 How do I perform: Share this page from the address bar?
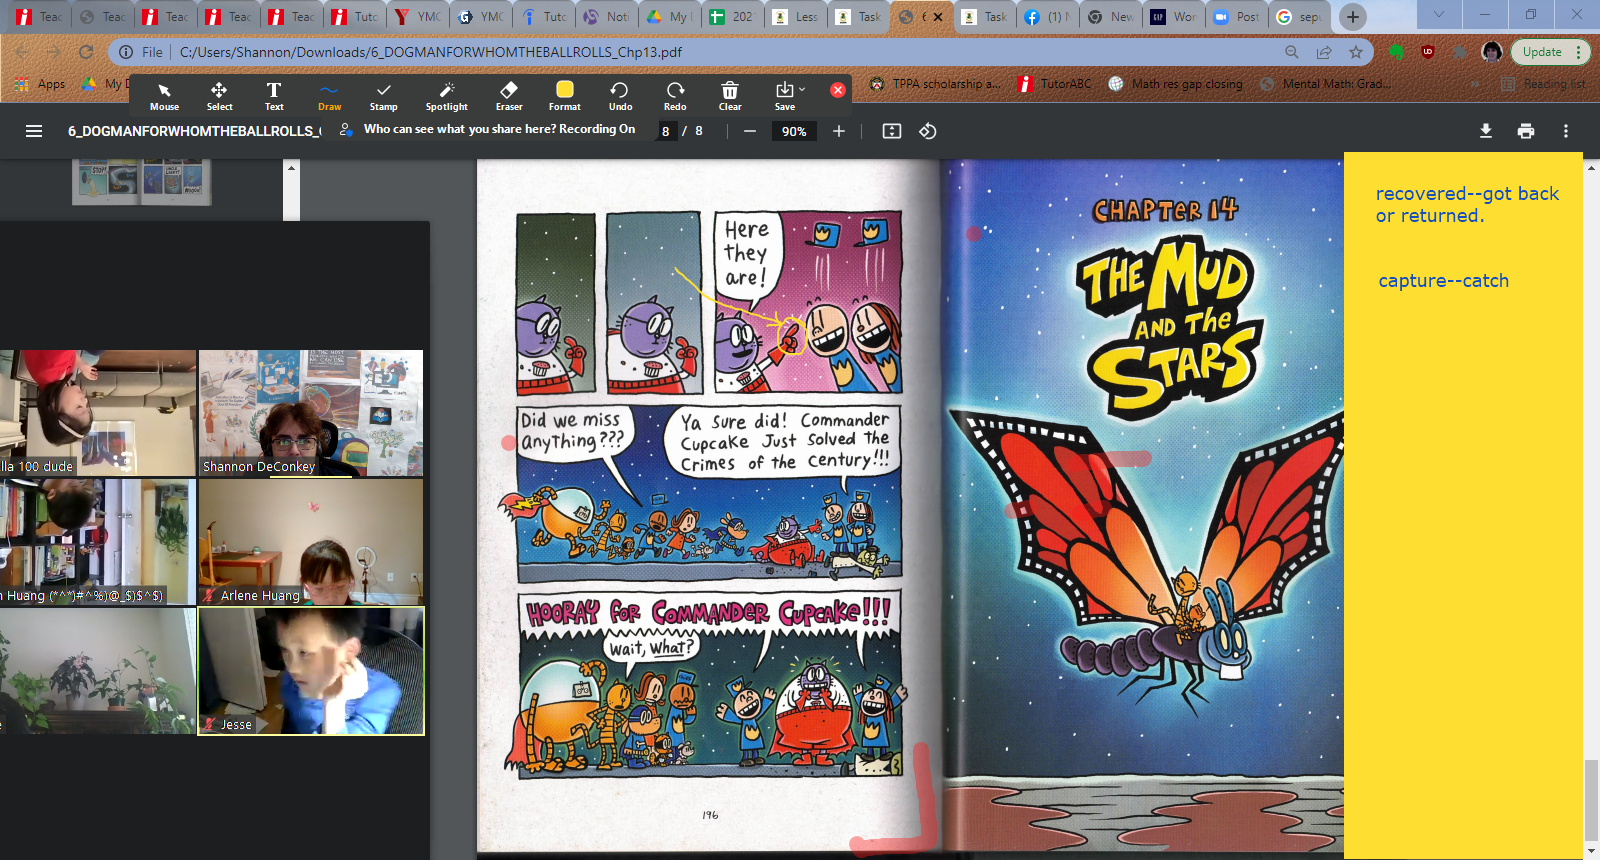click(1324, 52)
